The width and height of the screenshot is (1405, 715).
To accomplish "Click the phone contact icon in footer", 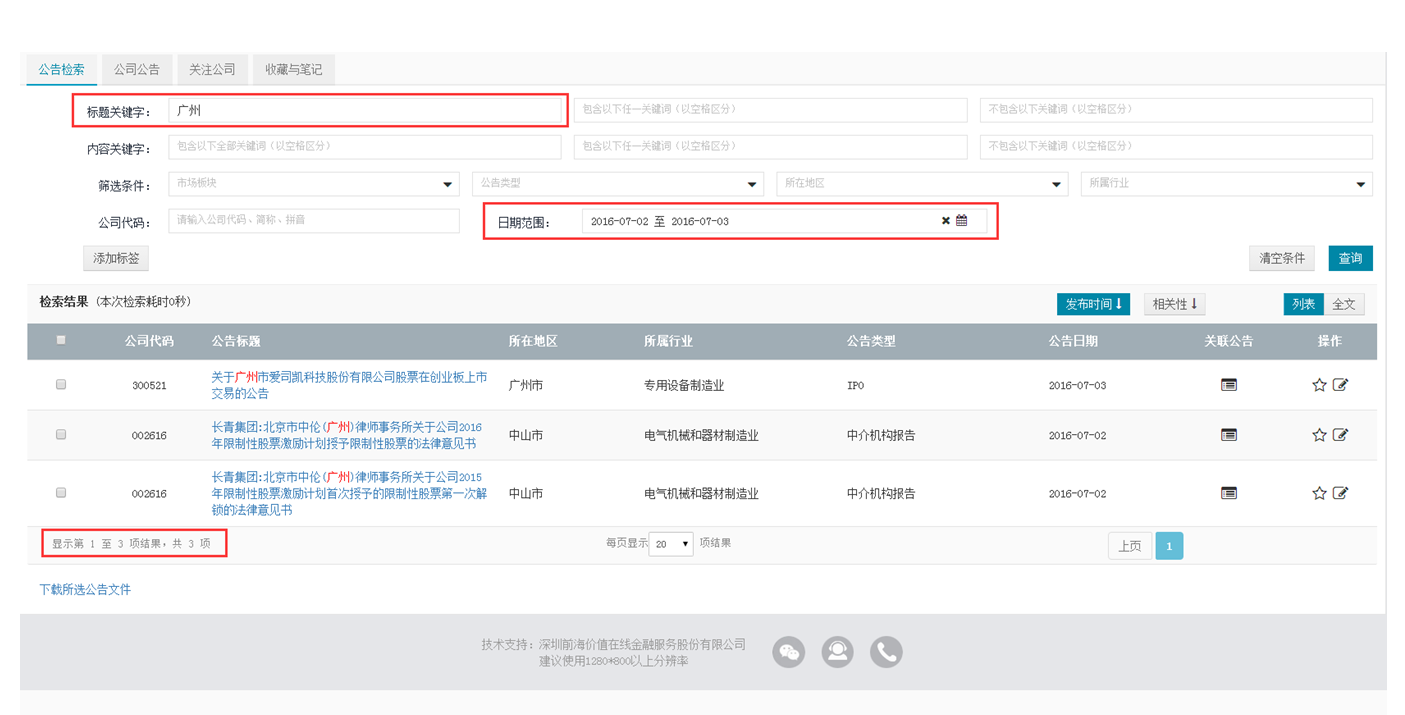I will click(886, 652).
